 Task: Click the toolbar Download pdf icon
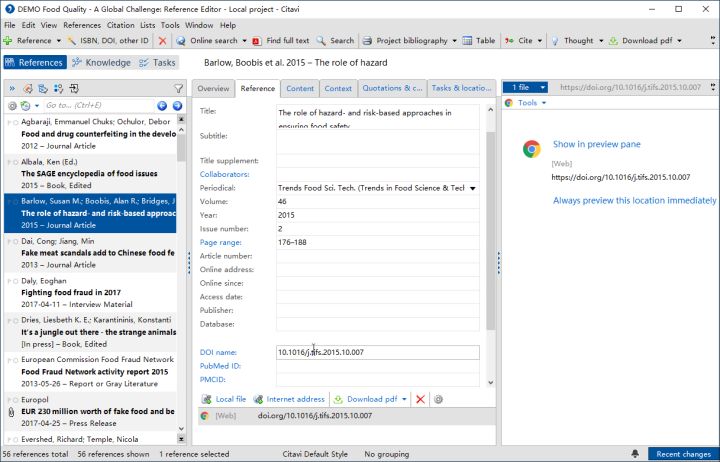click(613, 40)
